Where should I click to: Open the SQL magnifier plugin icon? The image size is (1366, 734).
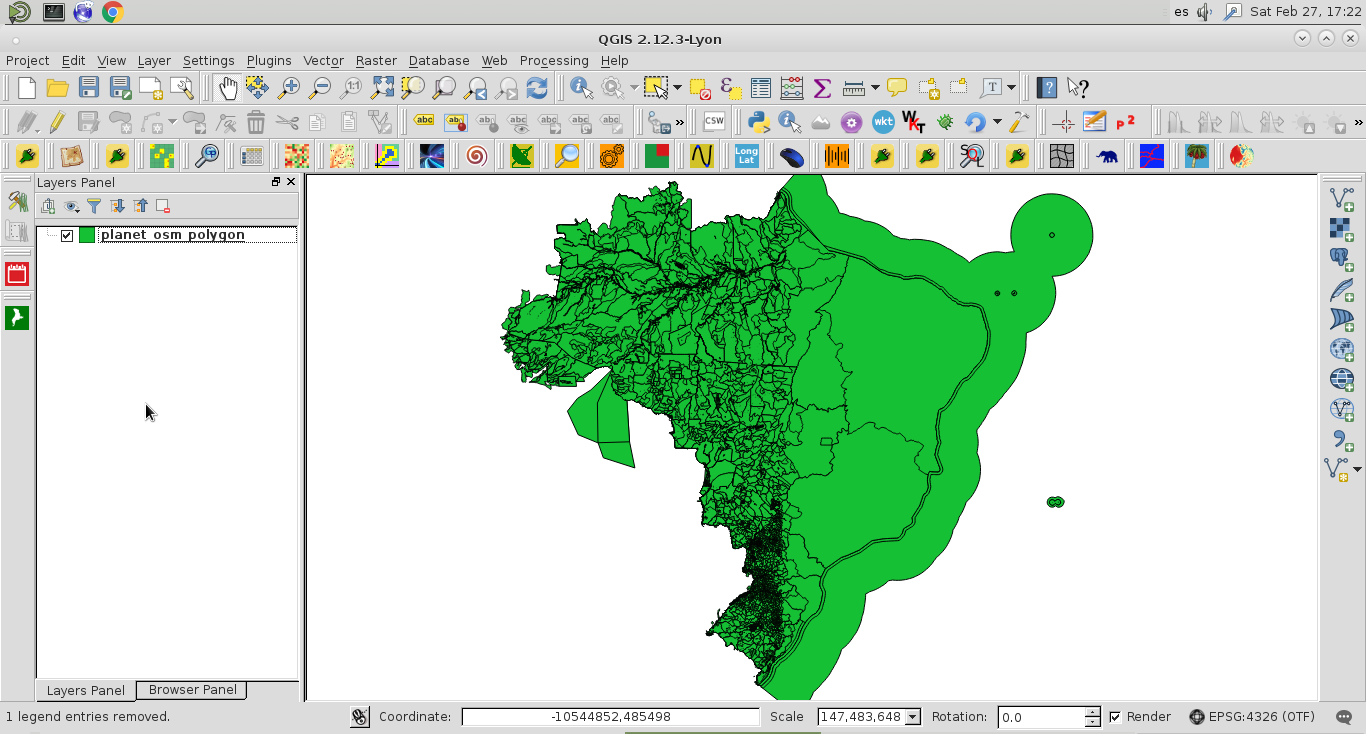tap(971, 156)
